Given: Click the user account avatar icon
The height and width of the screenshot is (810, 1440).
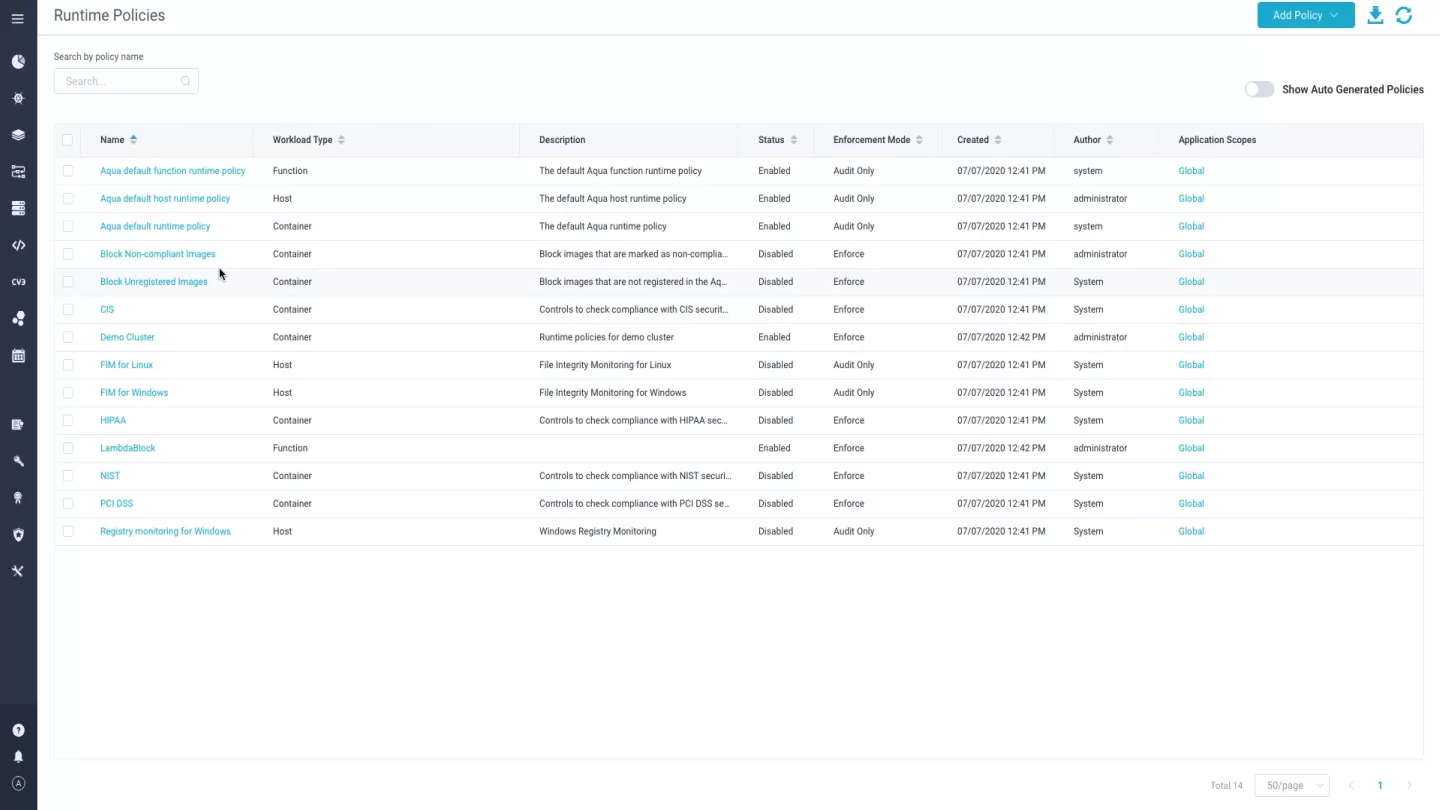Looking at the screenshot, I should 18,784.
